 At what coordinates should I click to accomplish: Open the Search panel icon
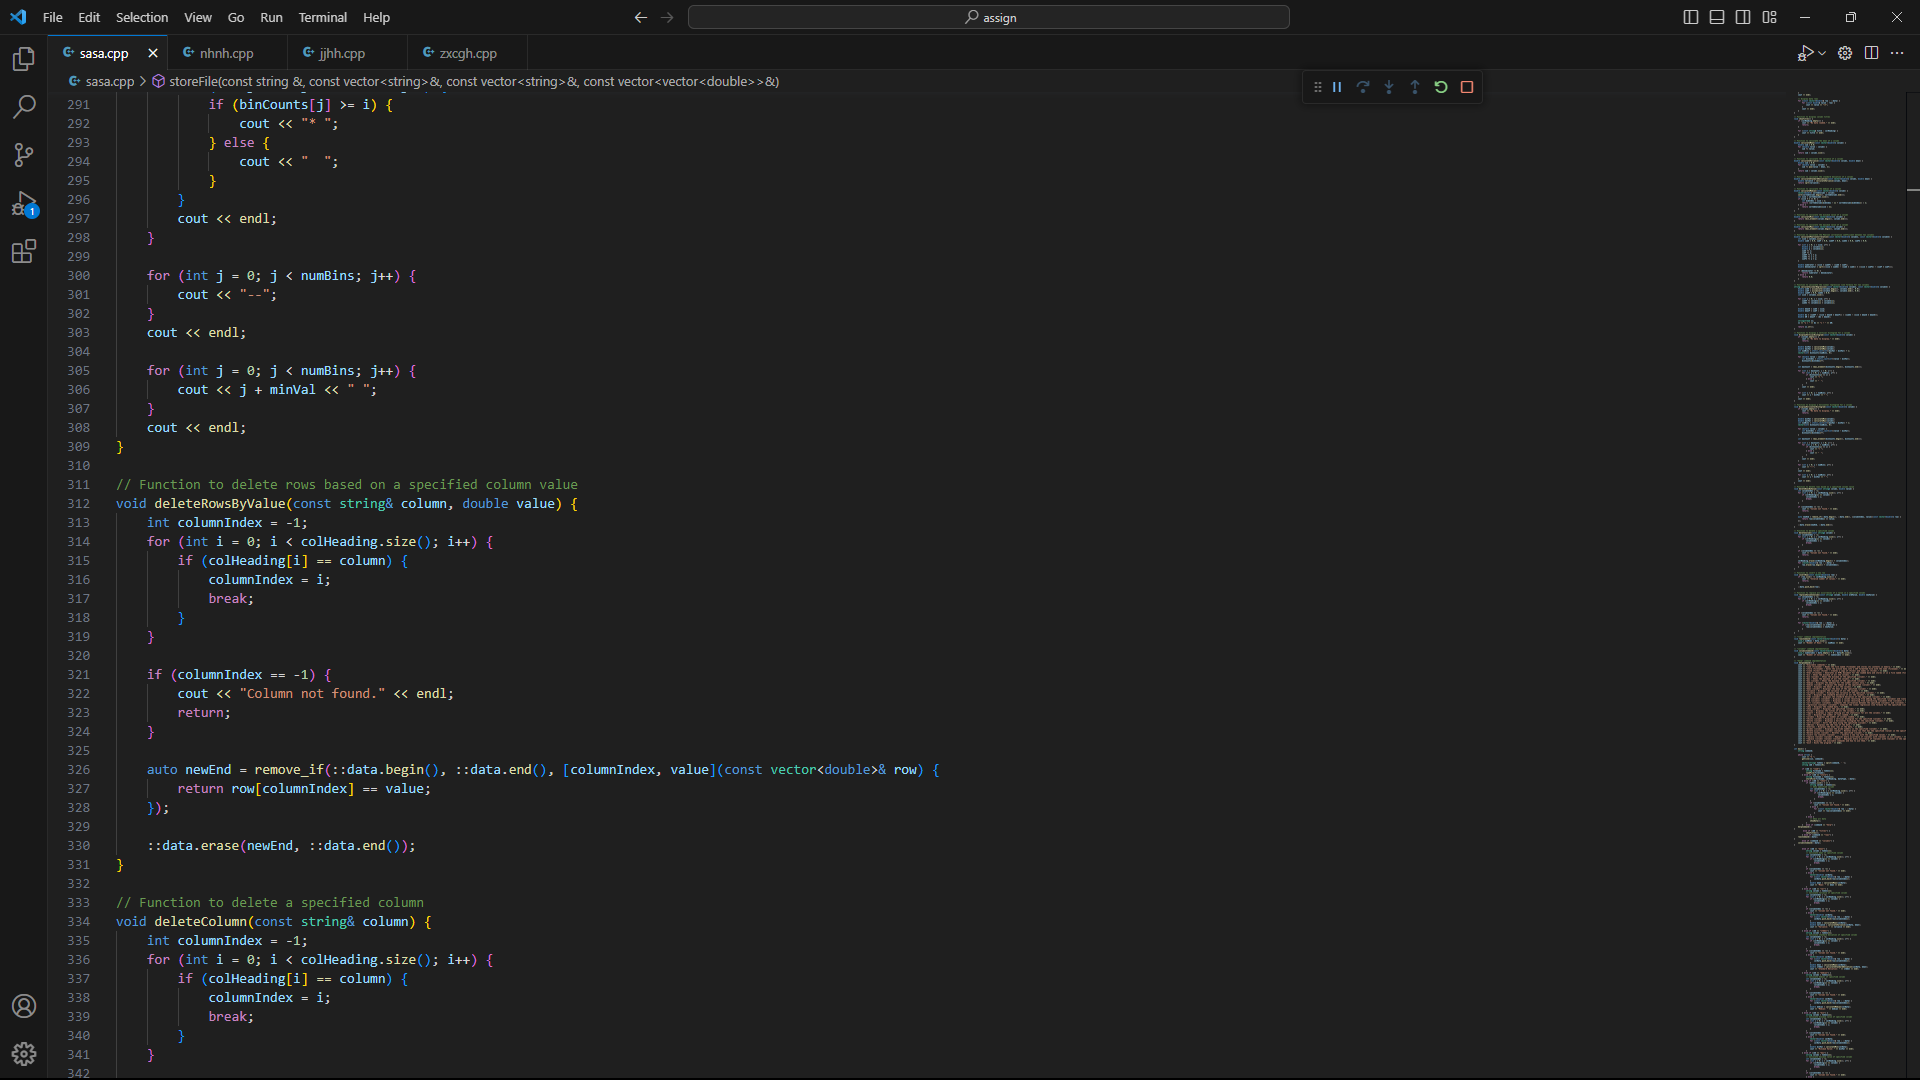24,107
